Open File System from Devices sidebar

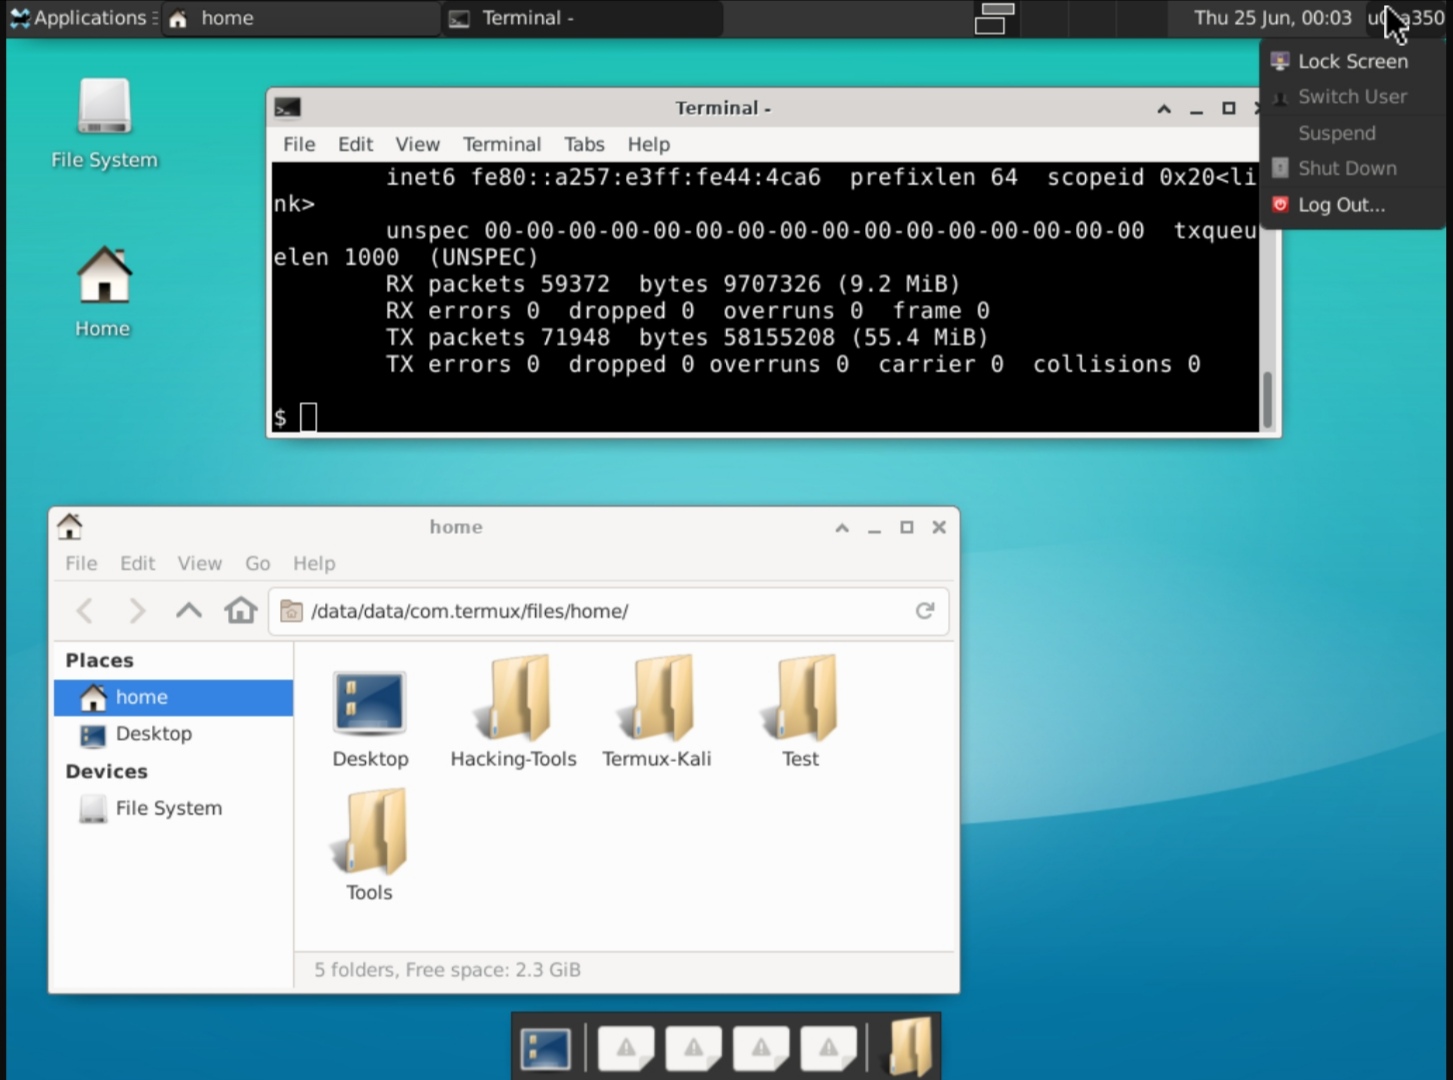point(168,808)
